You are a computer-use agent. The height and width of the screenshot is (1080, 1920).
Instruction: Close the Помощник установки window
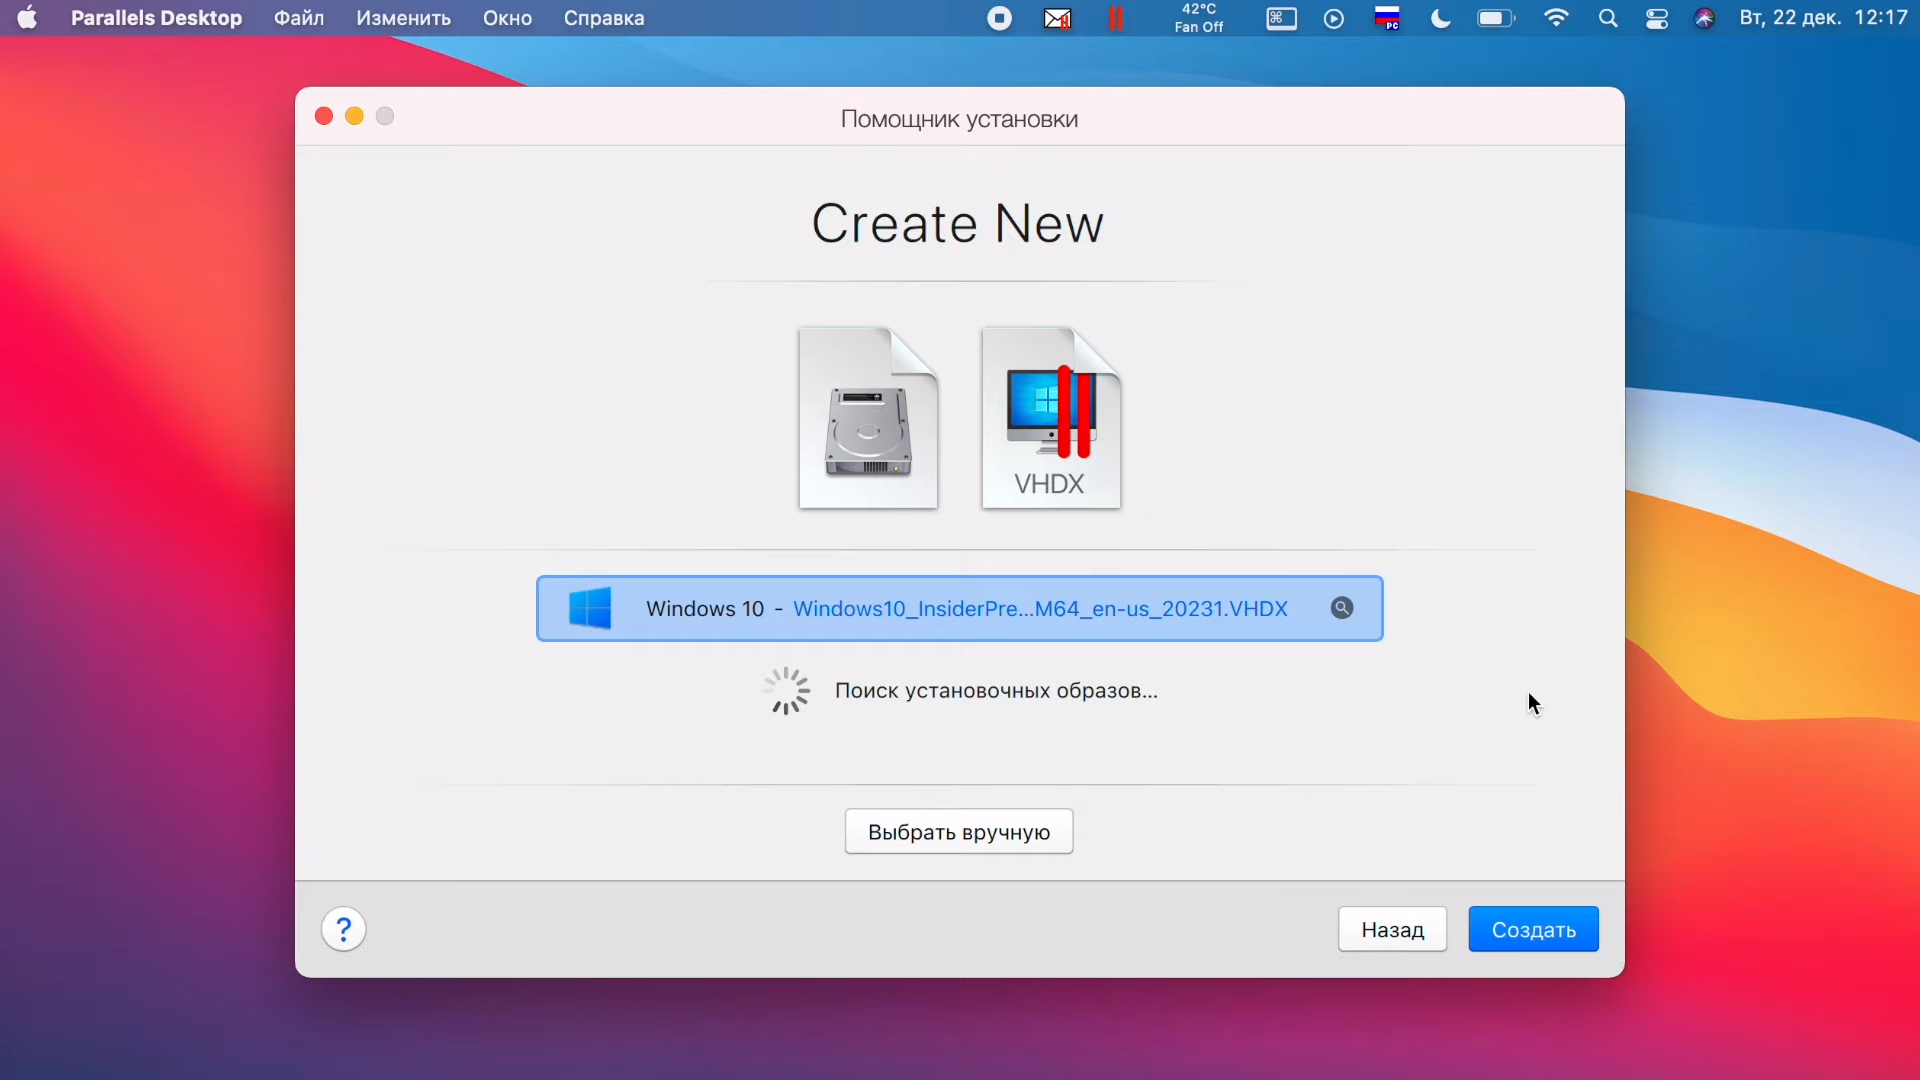tap(324, 116)
